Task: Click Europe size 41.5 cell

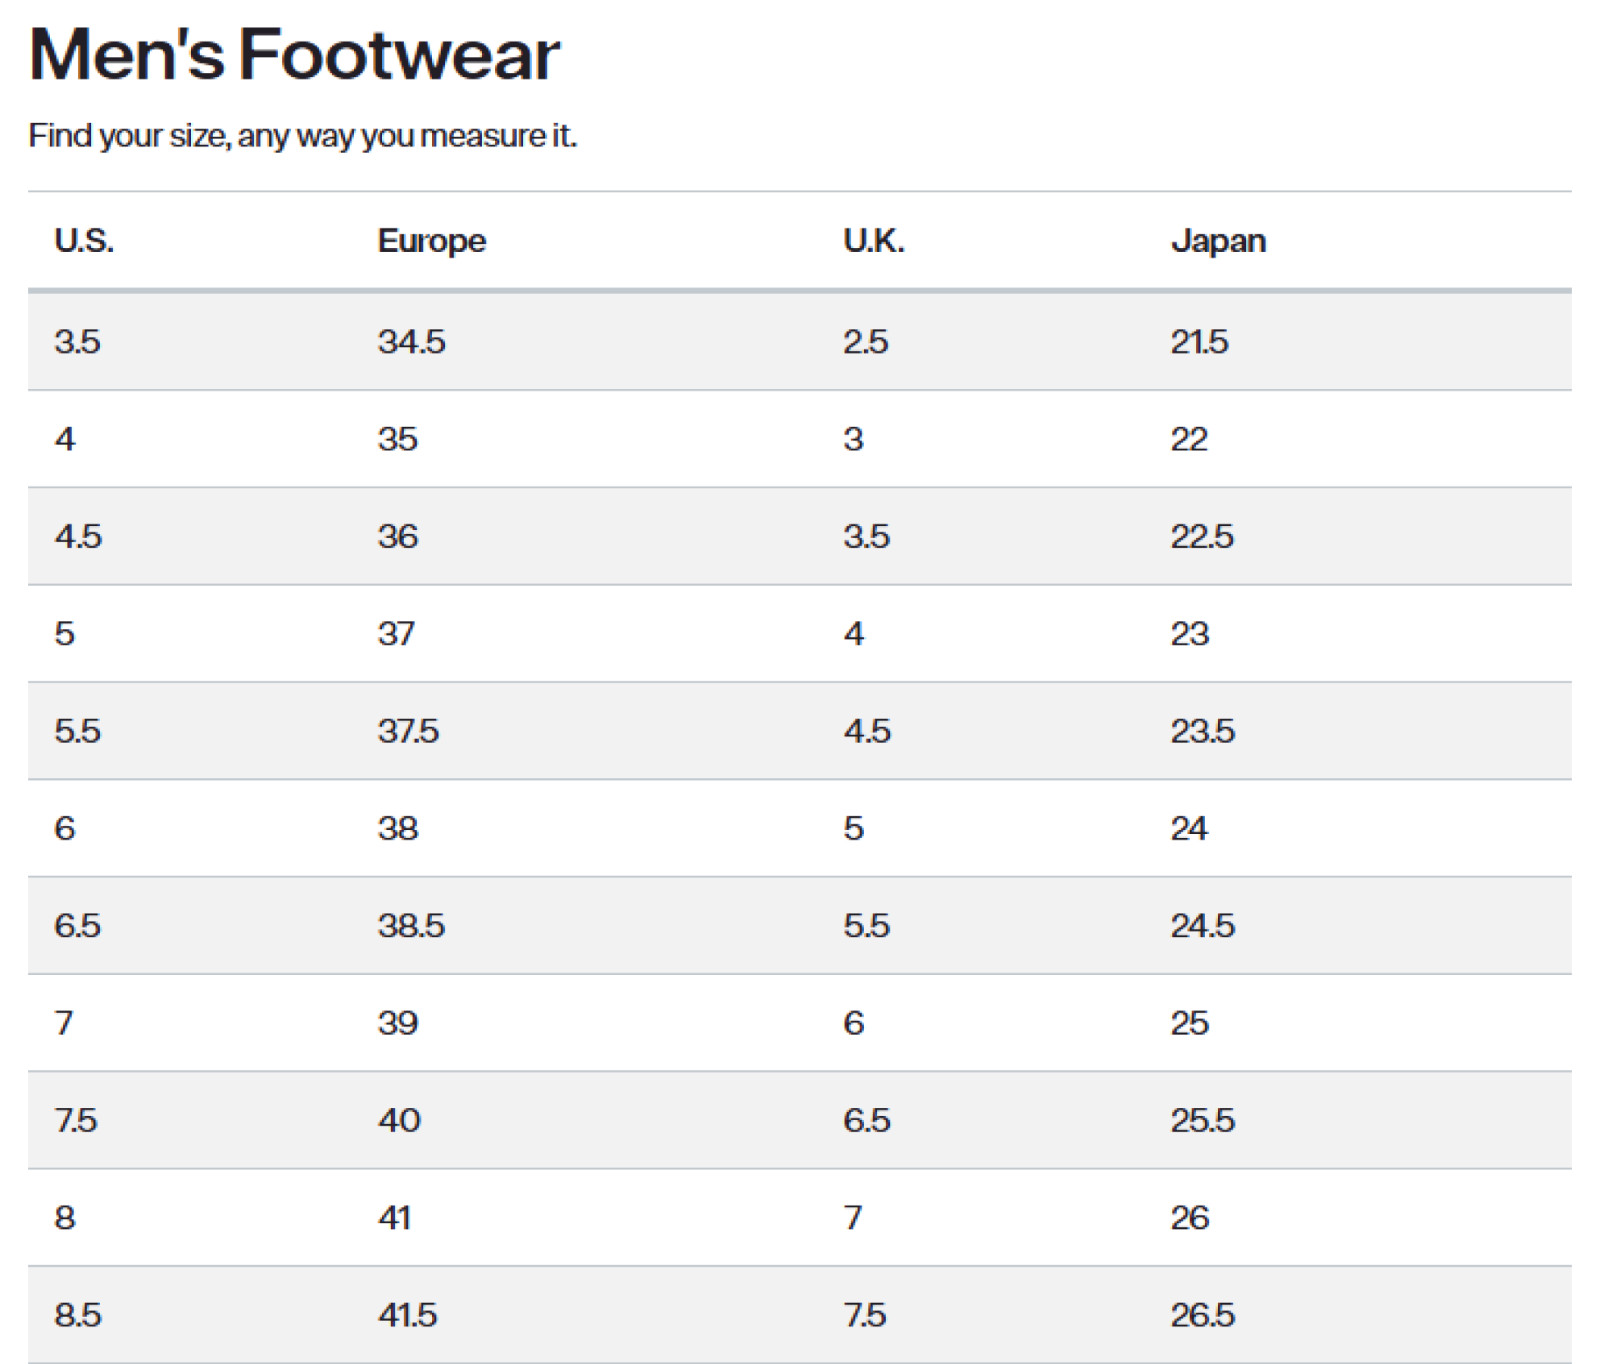Action: pos(407,1315)
